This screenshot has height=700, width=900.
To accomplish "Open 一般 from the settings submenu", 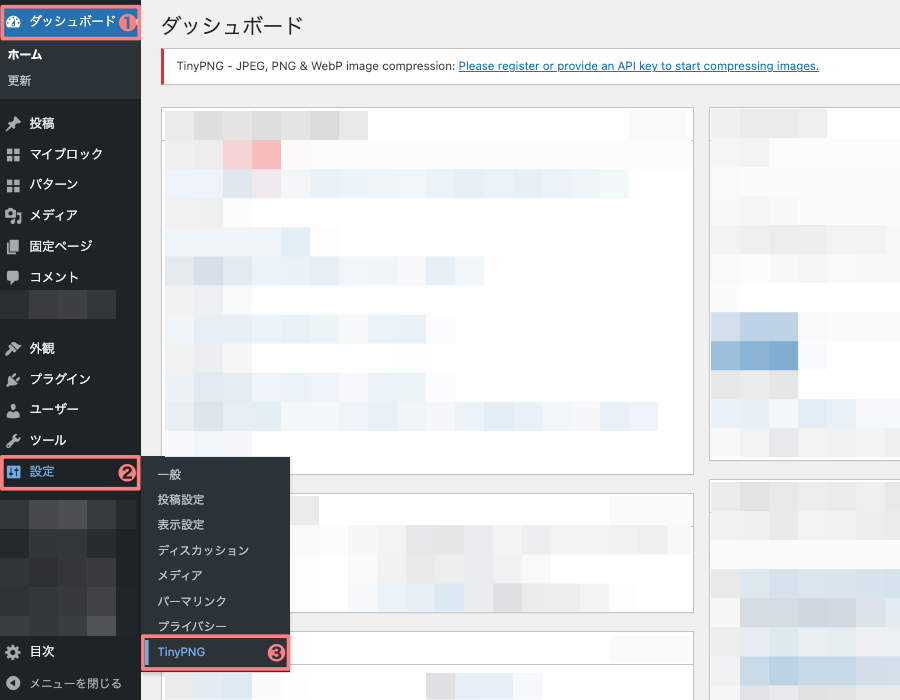I will pos(167,474).
